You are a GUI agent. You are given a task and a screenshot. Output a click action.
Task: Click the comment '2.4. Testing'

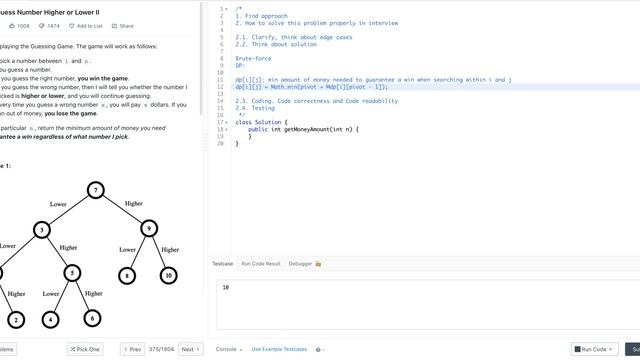tap(255, 108)
